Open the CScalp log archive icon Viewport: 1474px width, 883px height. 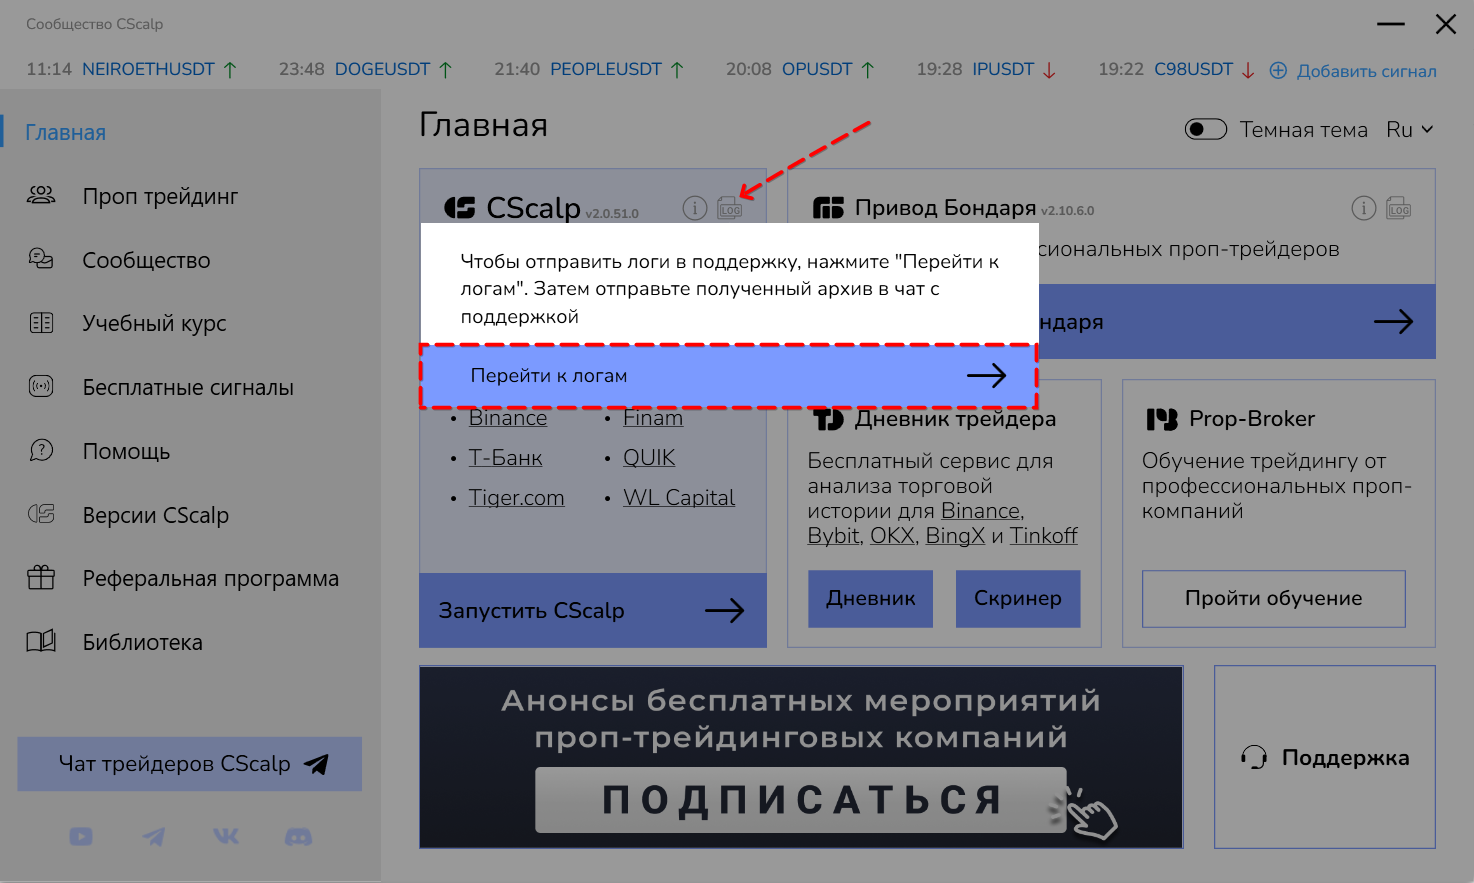coord(730,207)
